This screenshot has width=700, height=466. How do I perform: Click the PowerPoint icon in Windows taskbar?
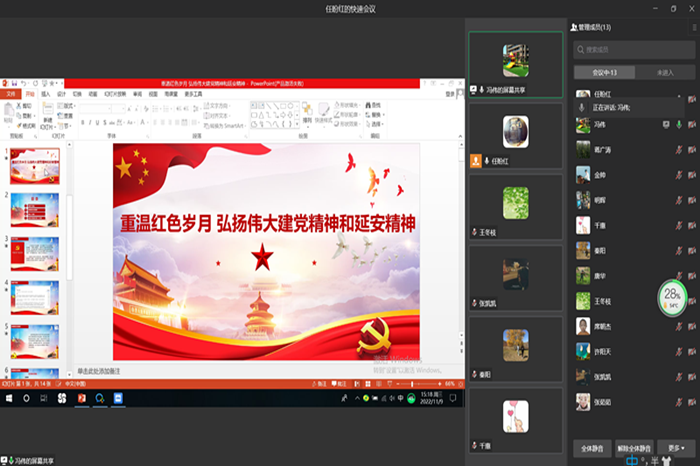tap(83, 397)
